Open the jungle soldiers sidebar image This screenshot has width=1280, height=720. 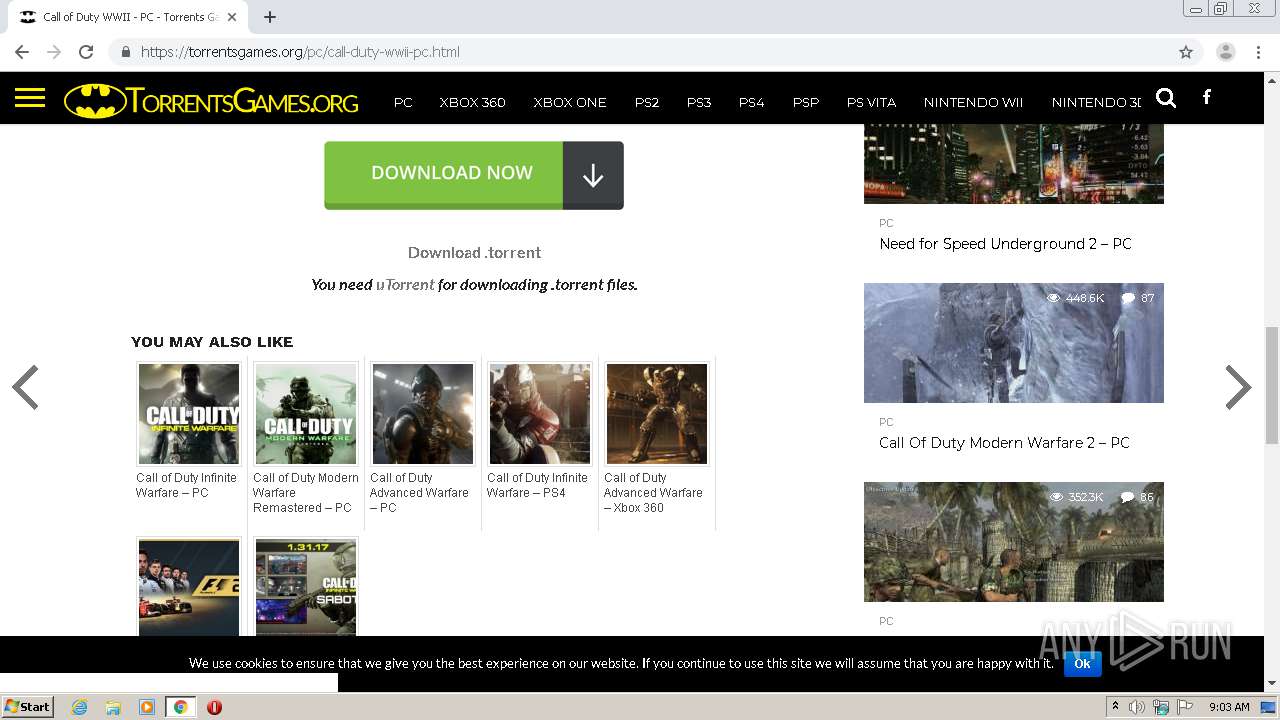click(x=1014, y=542)
